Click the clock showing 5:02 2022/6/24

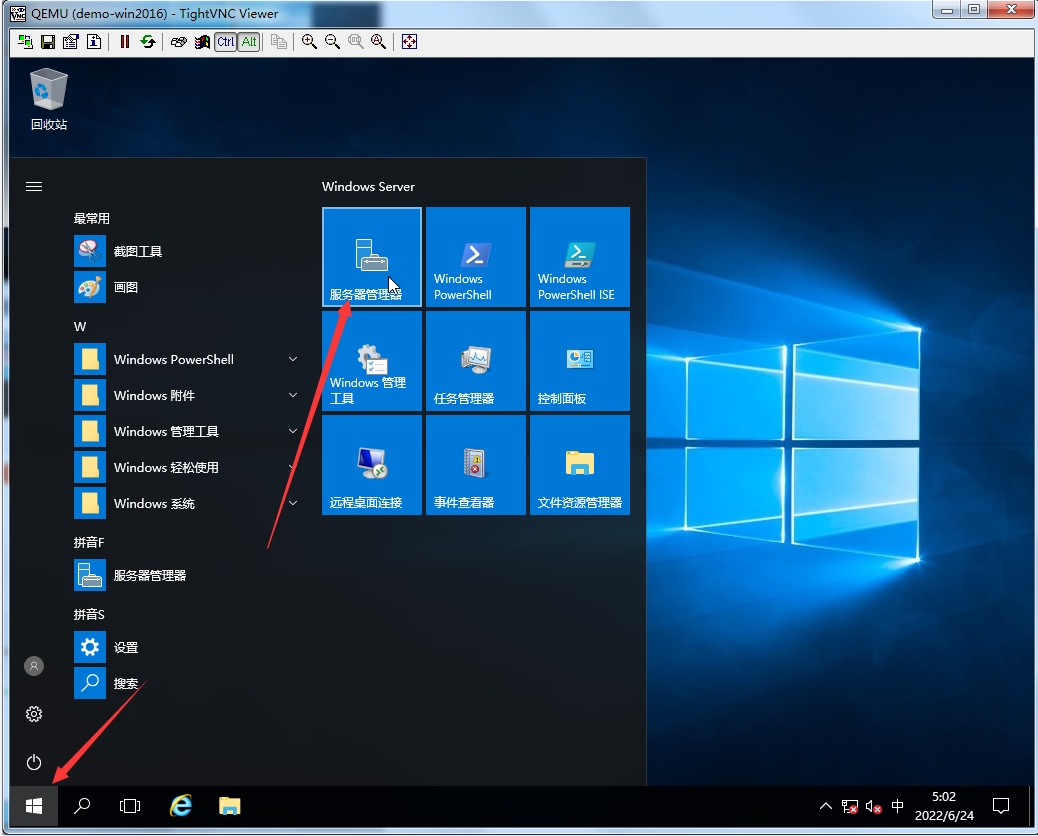pos(944,806)
